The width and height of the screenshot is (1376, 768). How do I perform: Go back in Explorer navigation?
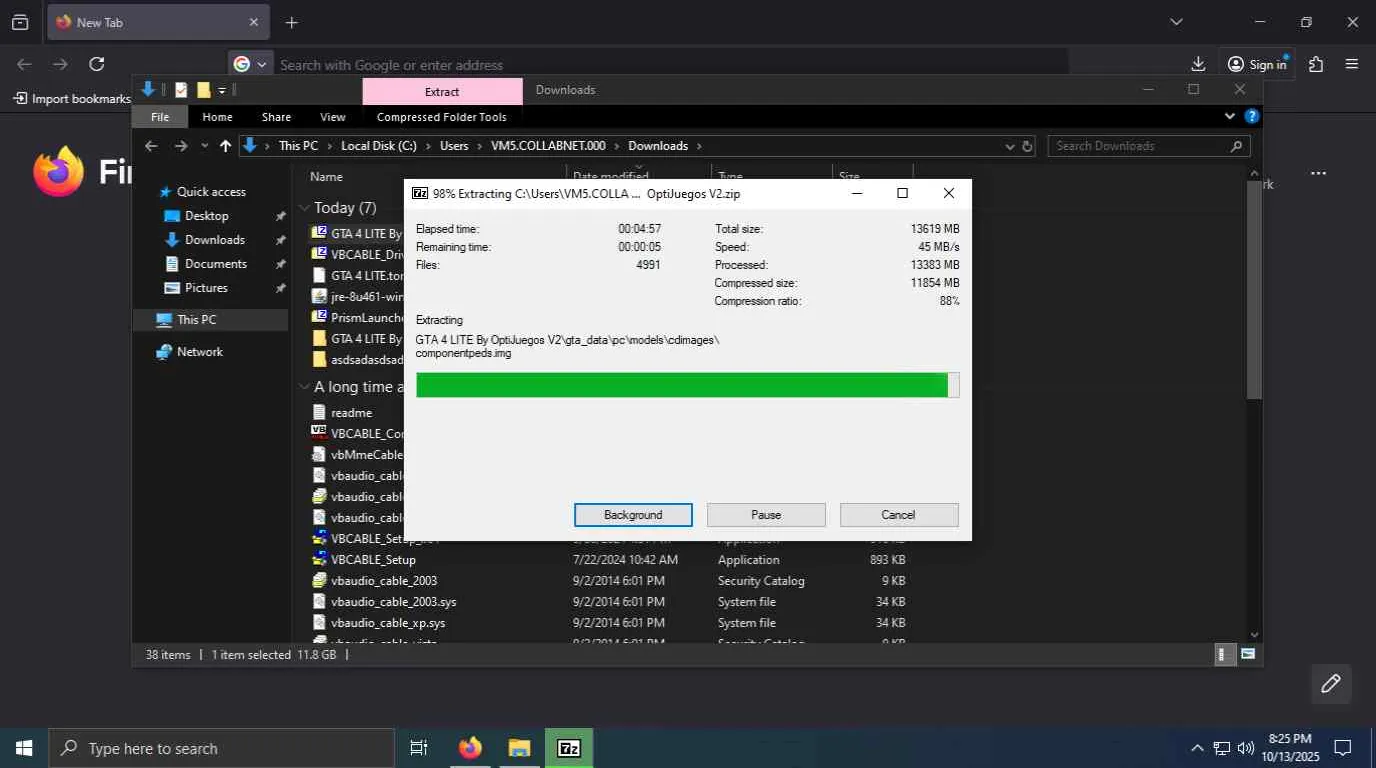click(x=151, y=146)
